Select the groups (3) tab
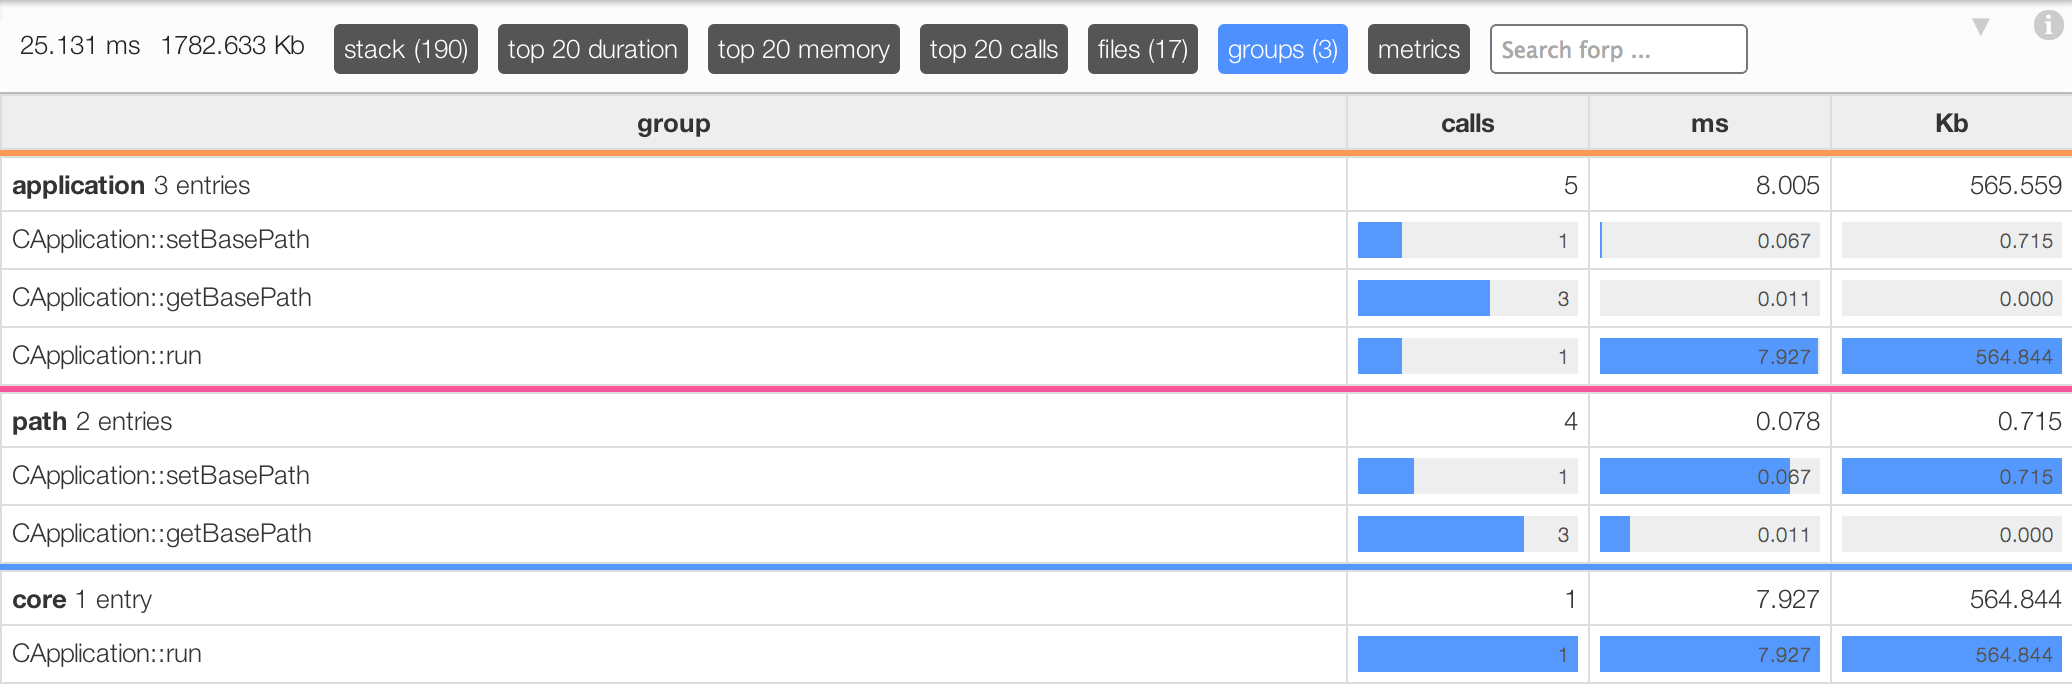The height and width of the screenshot is (690, 2072). tap(1283, 49)
